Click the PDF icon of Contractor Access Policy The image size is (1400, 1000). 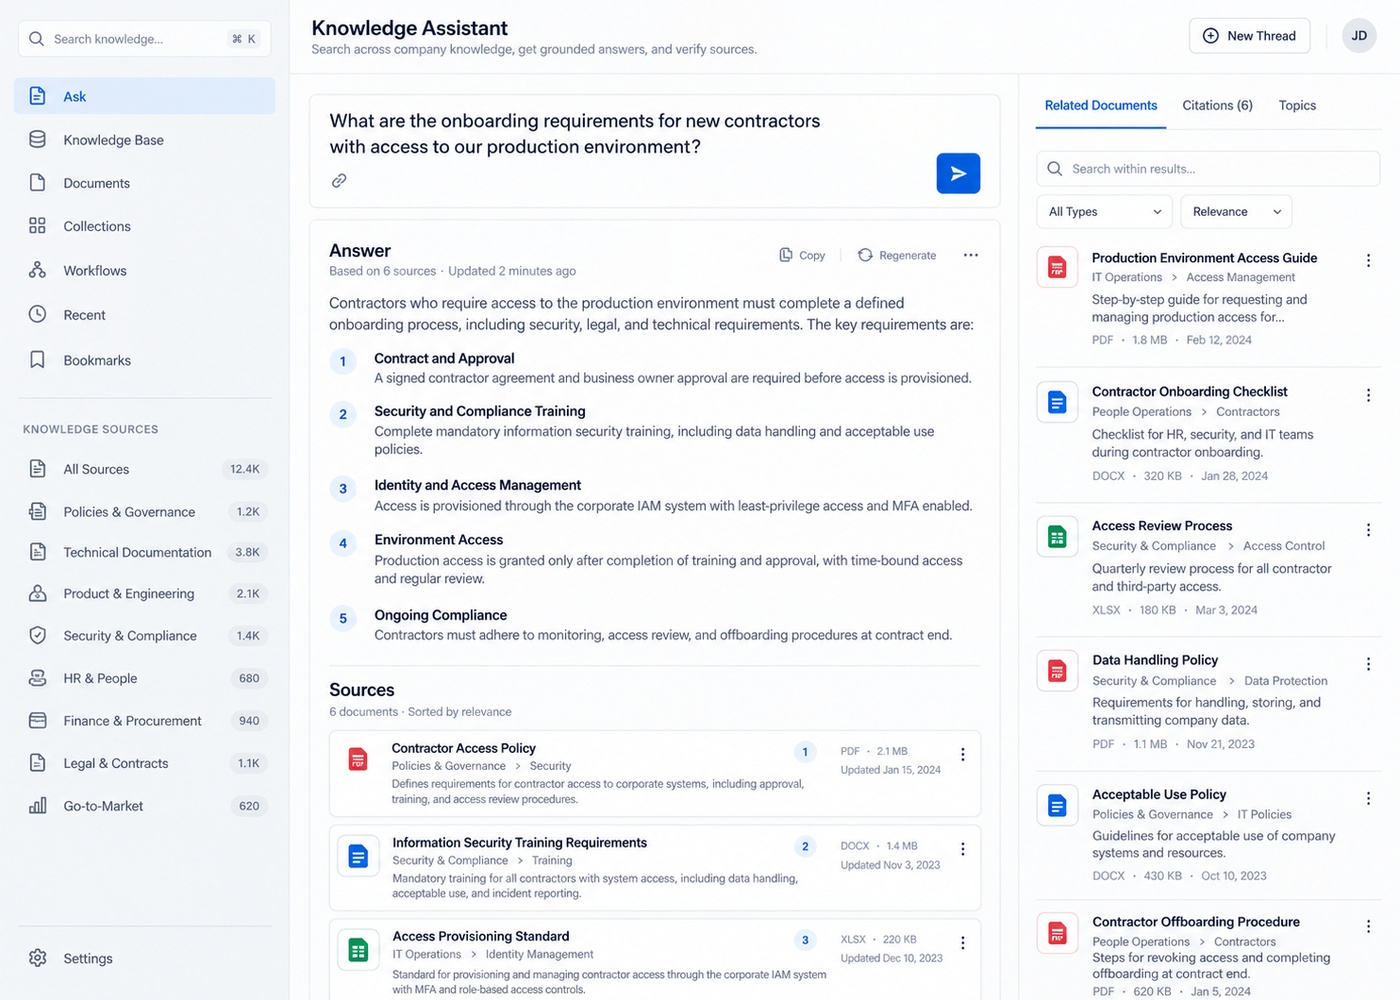358,759
